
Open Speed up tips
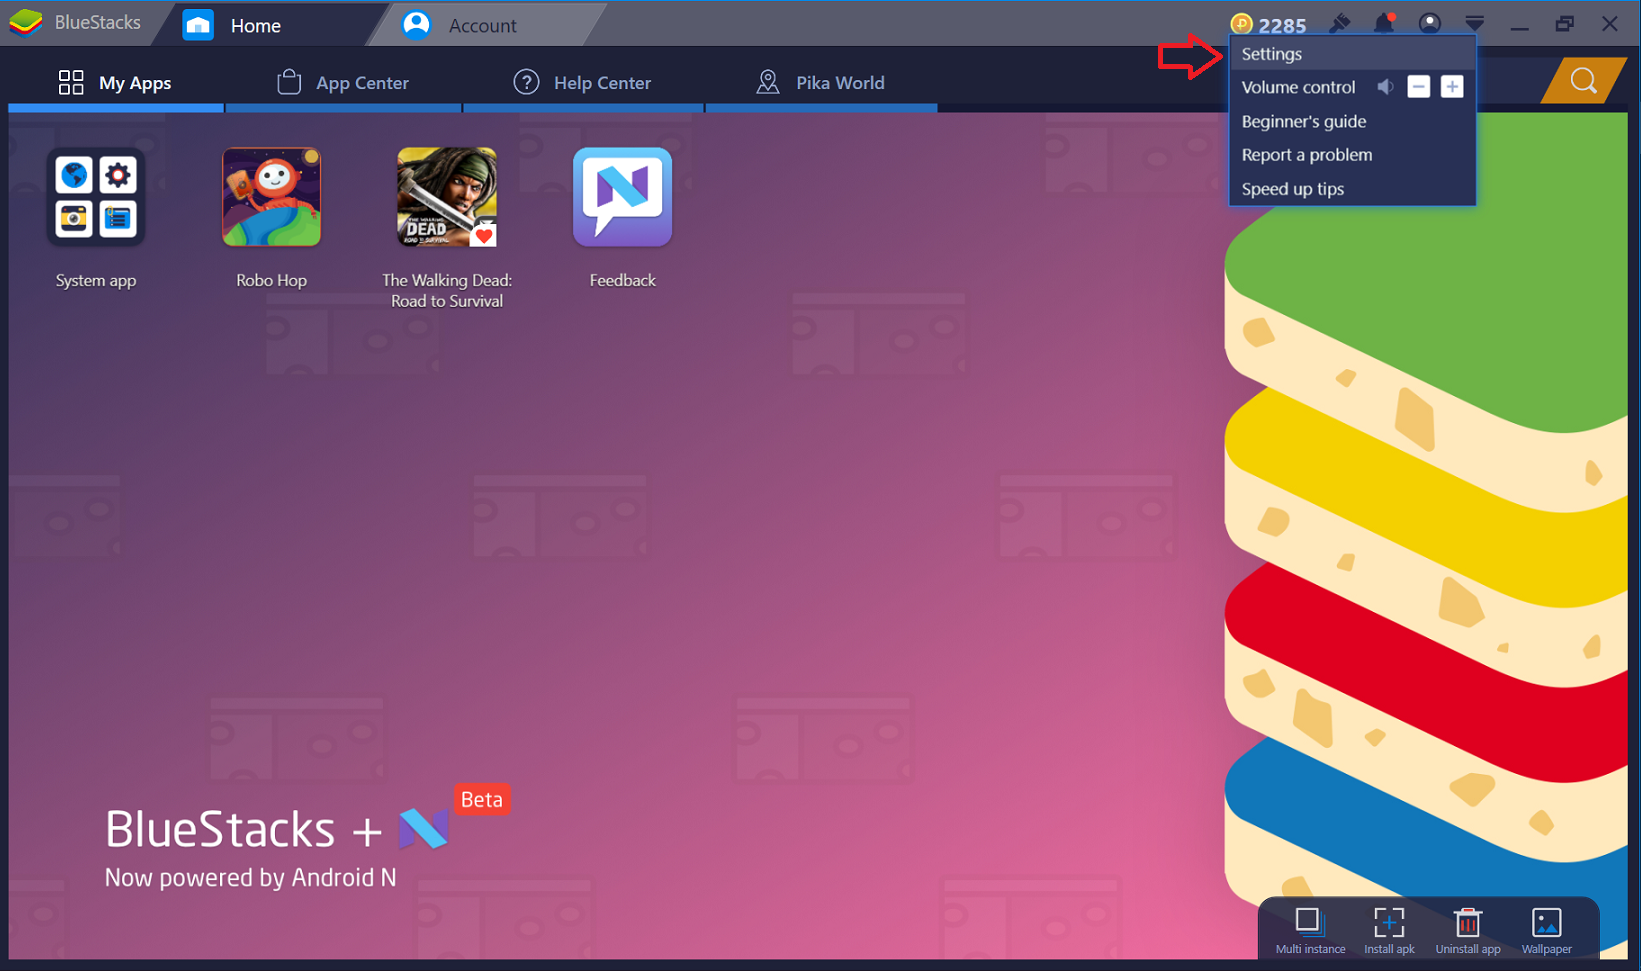coord(1352,189)
